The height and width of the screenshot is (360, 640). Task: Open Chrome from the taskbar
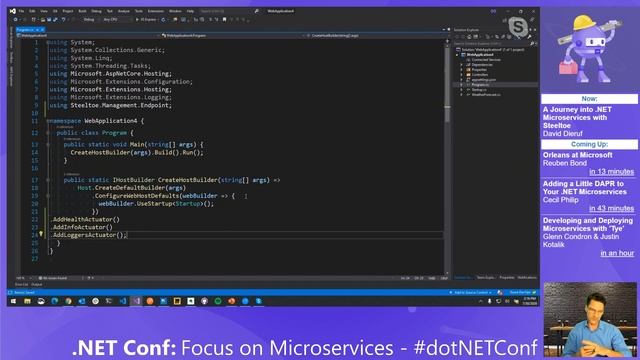68,301
